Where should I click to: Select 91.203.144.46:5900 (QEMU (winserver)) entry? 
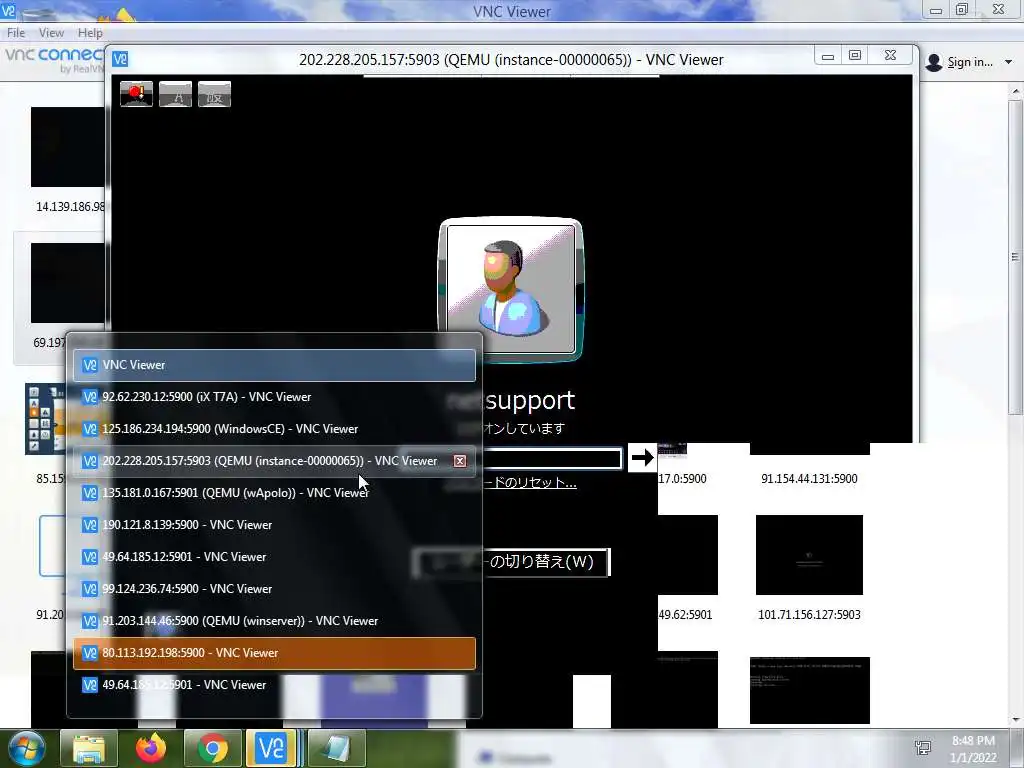coord(274,621)
